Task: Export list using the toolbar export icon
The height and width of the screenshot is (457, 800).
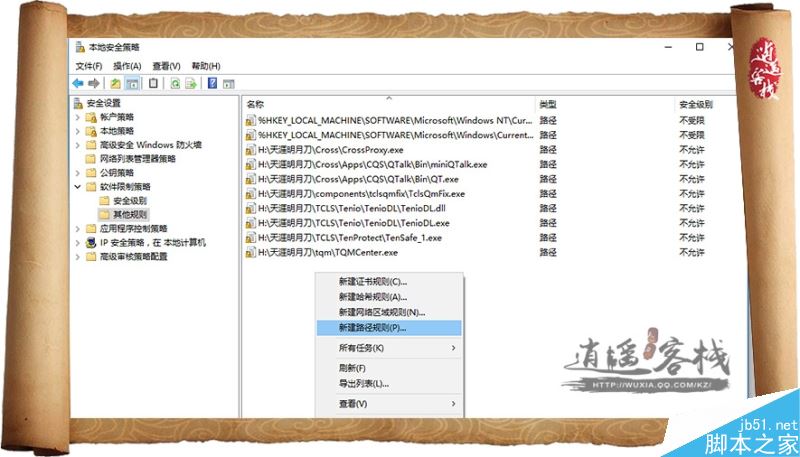Action: tap(191, 84)
